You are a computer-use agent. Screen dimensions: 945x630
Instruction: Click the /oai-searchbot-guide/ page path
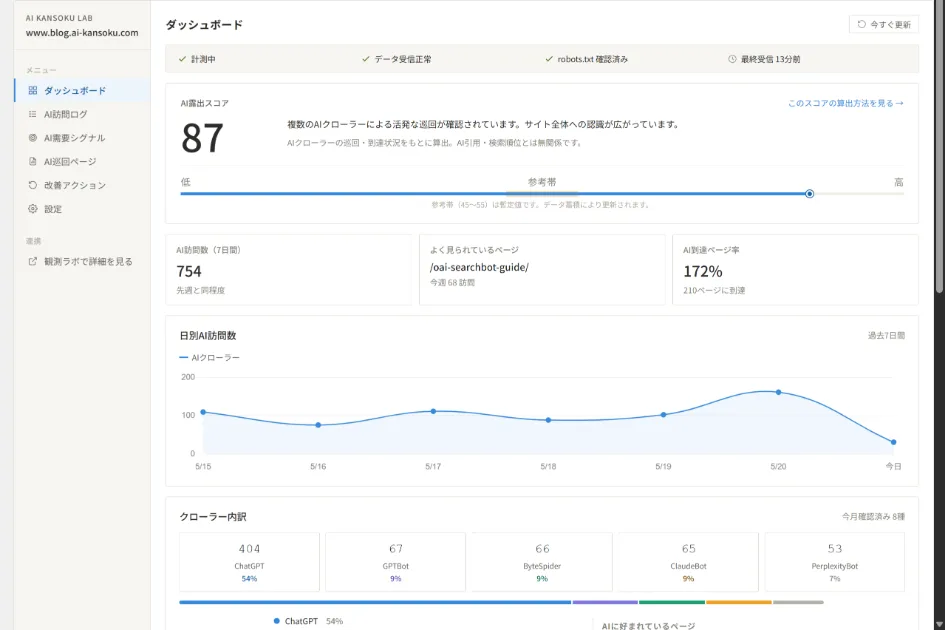pyautogui.click(x=479, y=267)
